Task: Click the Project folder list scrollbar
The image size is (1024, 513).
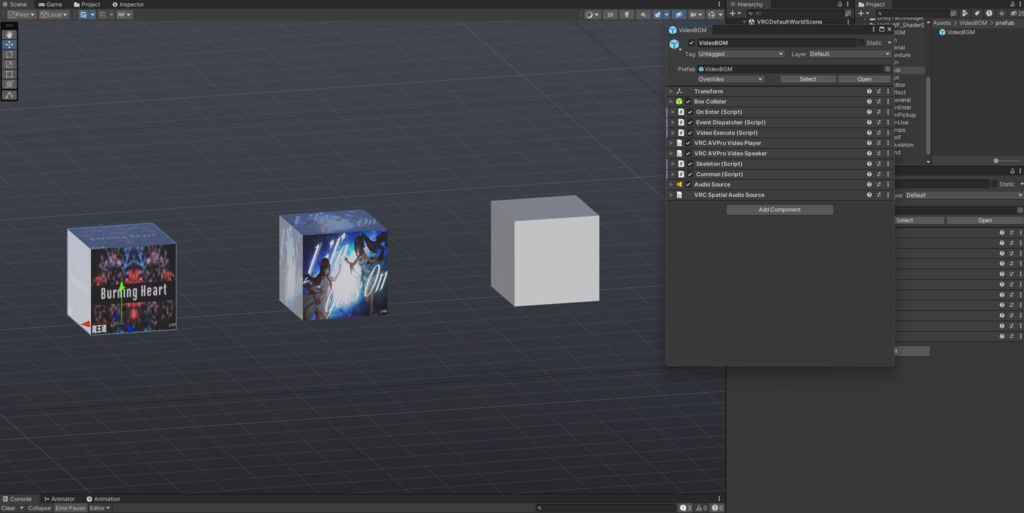Action: (928, 114)
